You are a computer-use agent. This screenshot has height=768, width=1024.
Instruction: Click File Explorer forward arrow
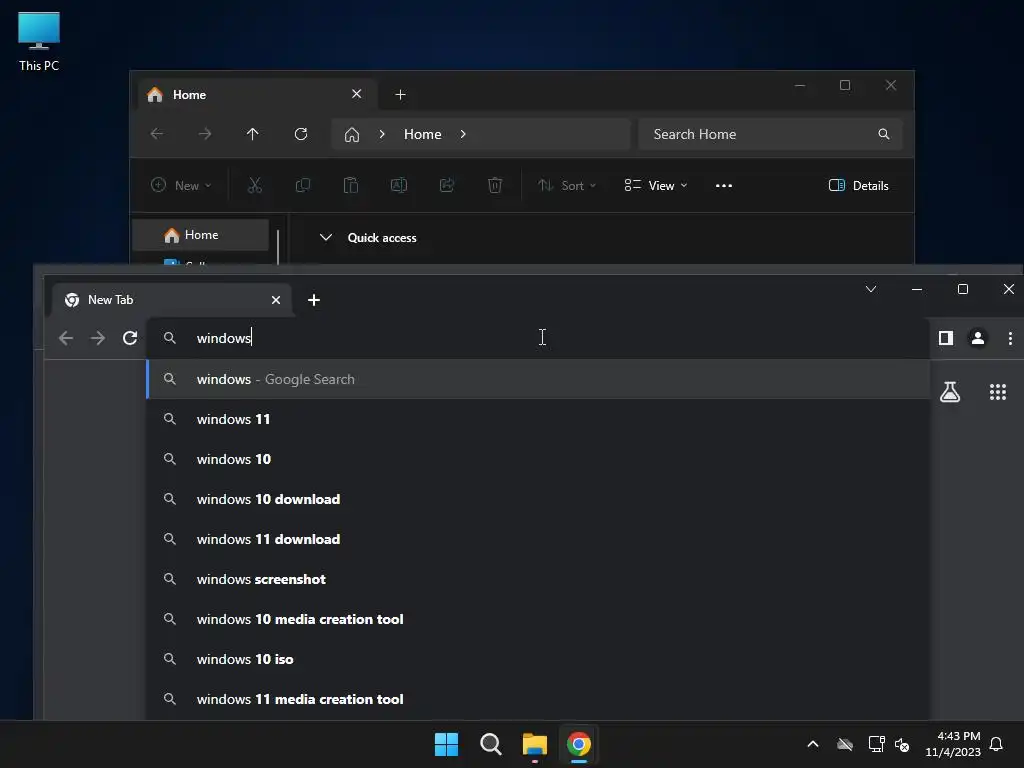pyautogui.click(x=205, y=134)
